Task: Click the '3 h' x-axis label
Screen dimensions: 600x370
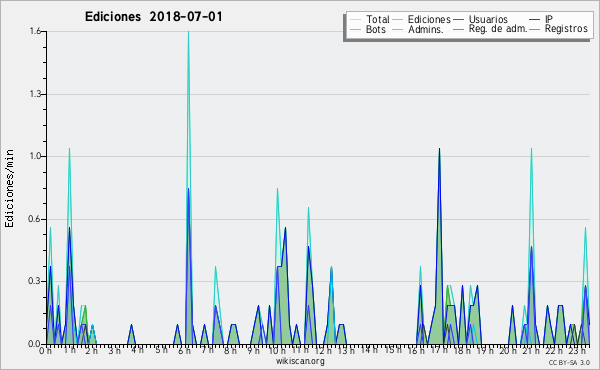Action: [114, 351]
